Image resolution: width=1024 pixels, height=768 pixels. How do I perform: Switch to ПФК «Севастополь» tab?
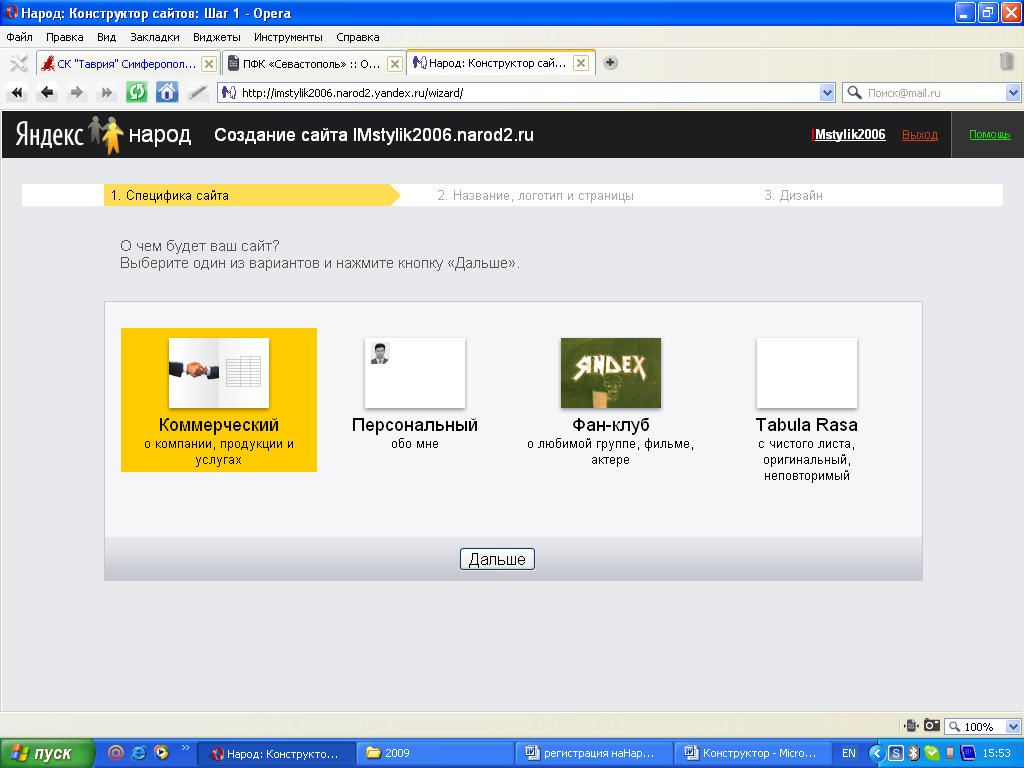(x=313, y=63)
